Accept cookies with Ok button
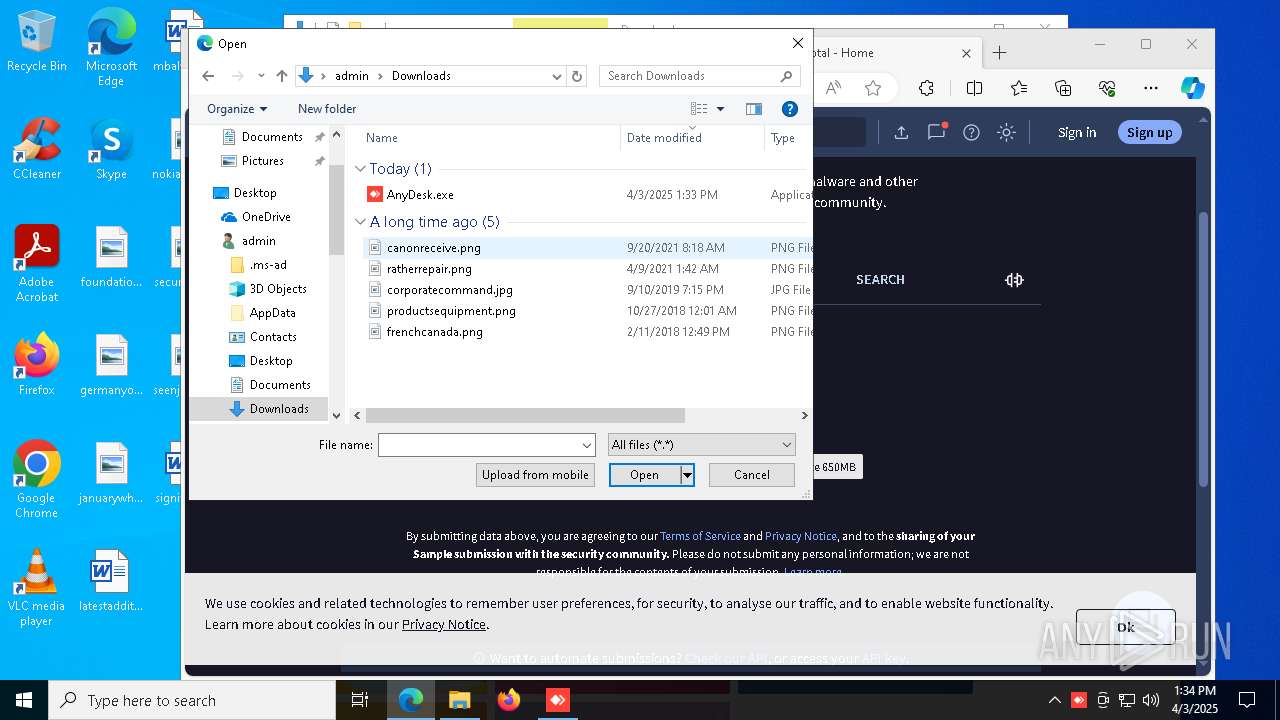 [1126, 627]
